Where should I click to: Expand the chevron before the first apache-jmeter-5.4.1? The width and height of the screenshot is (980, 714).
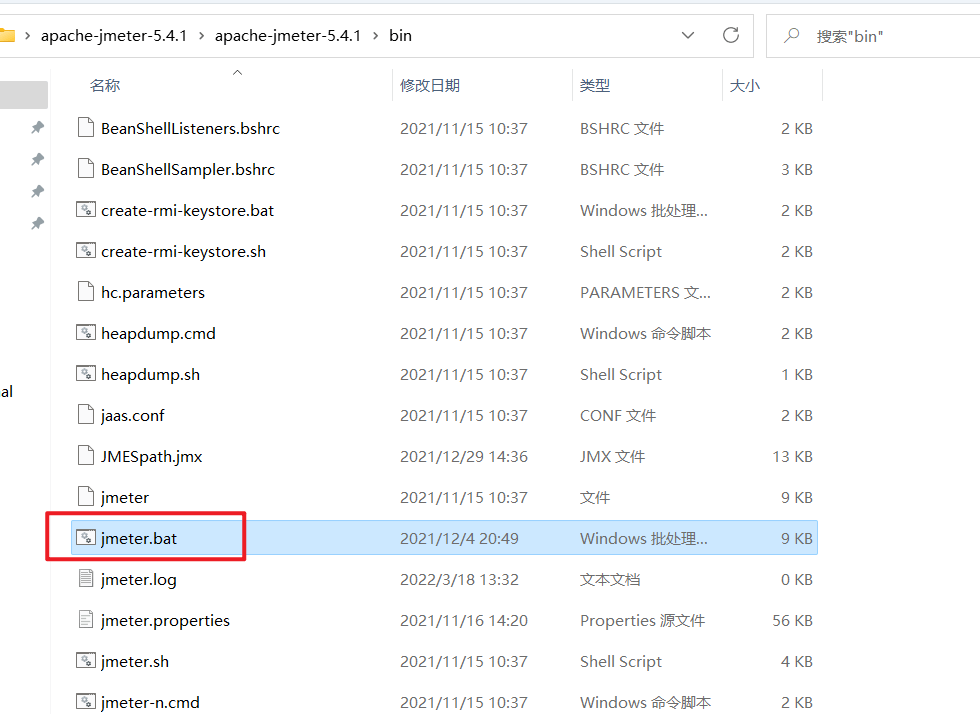click(x=28, y=36)
